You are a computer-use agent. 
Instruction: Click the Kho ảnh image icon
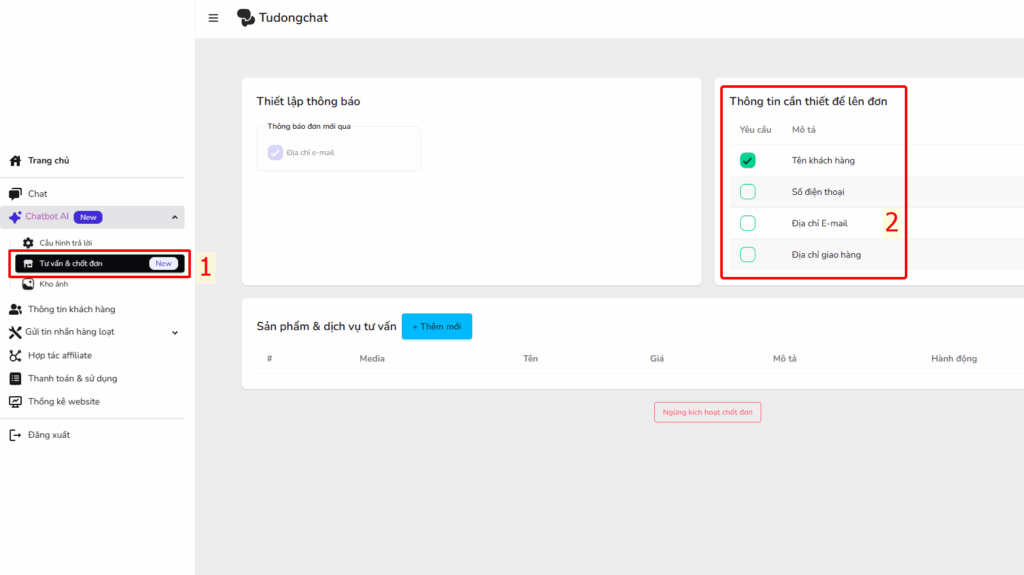click(x=28, y=284)
